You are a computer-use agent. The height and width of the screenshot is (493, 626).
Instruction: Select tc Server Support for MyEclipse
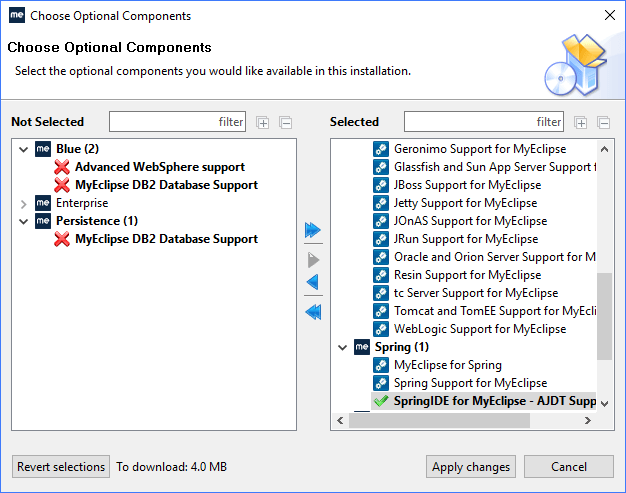(476, 293)
